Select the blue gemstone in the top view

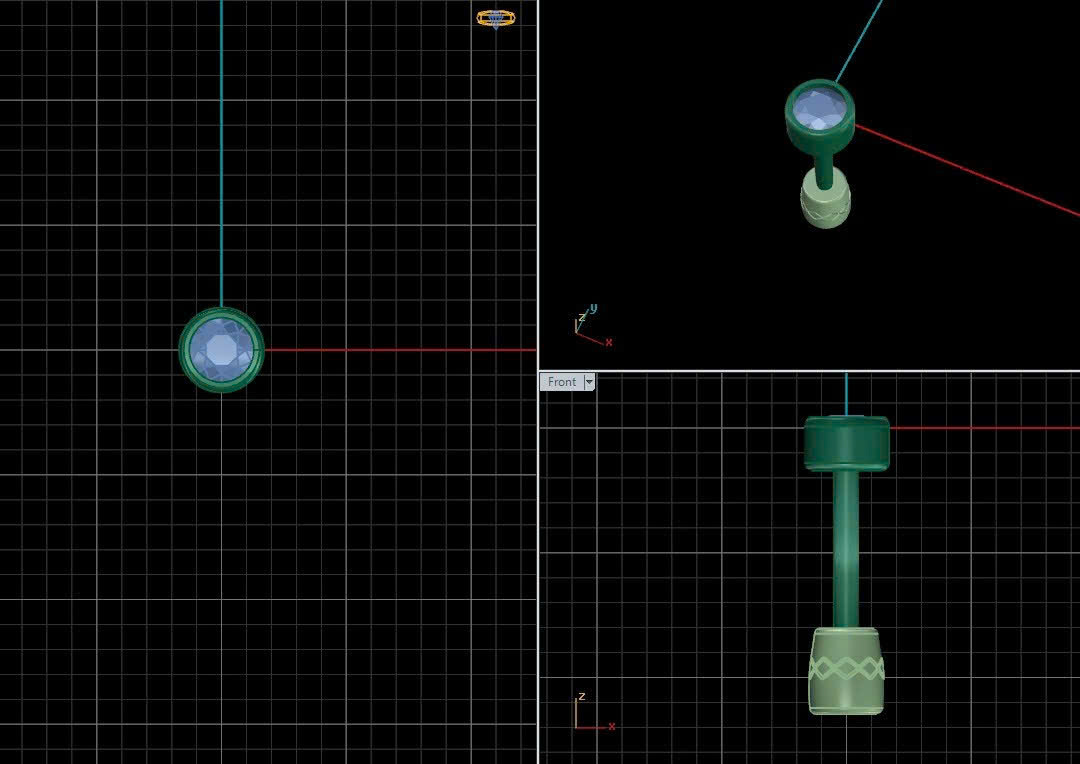pos(221,349)
